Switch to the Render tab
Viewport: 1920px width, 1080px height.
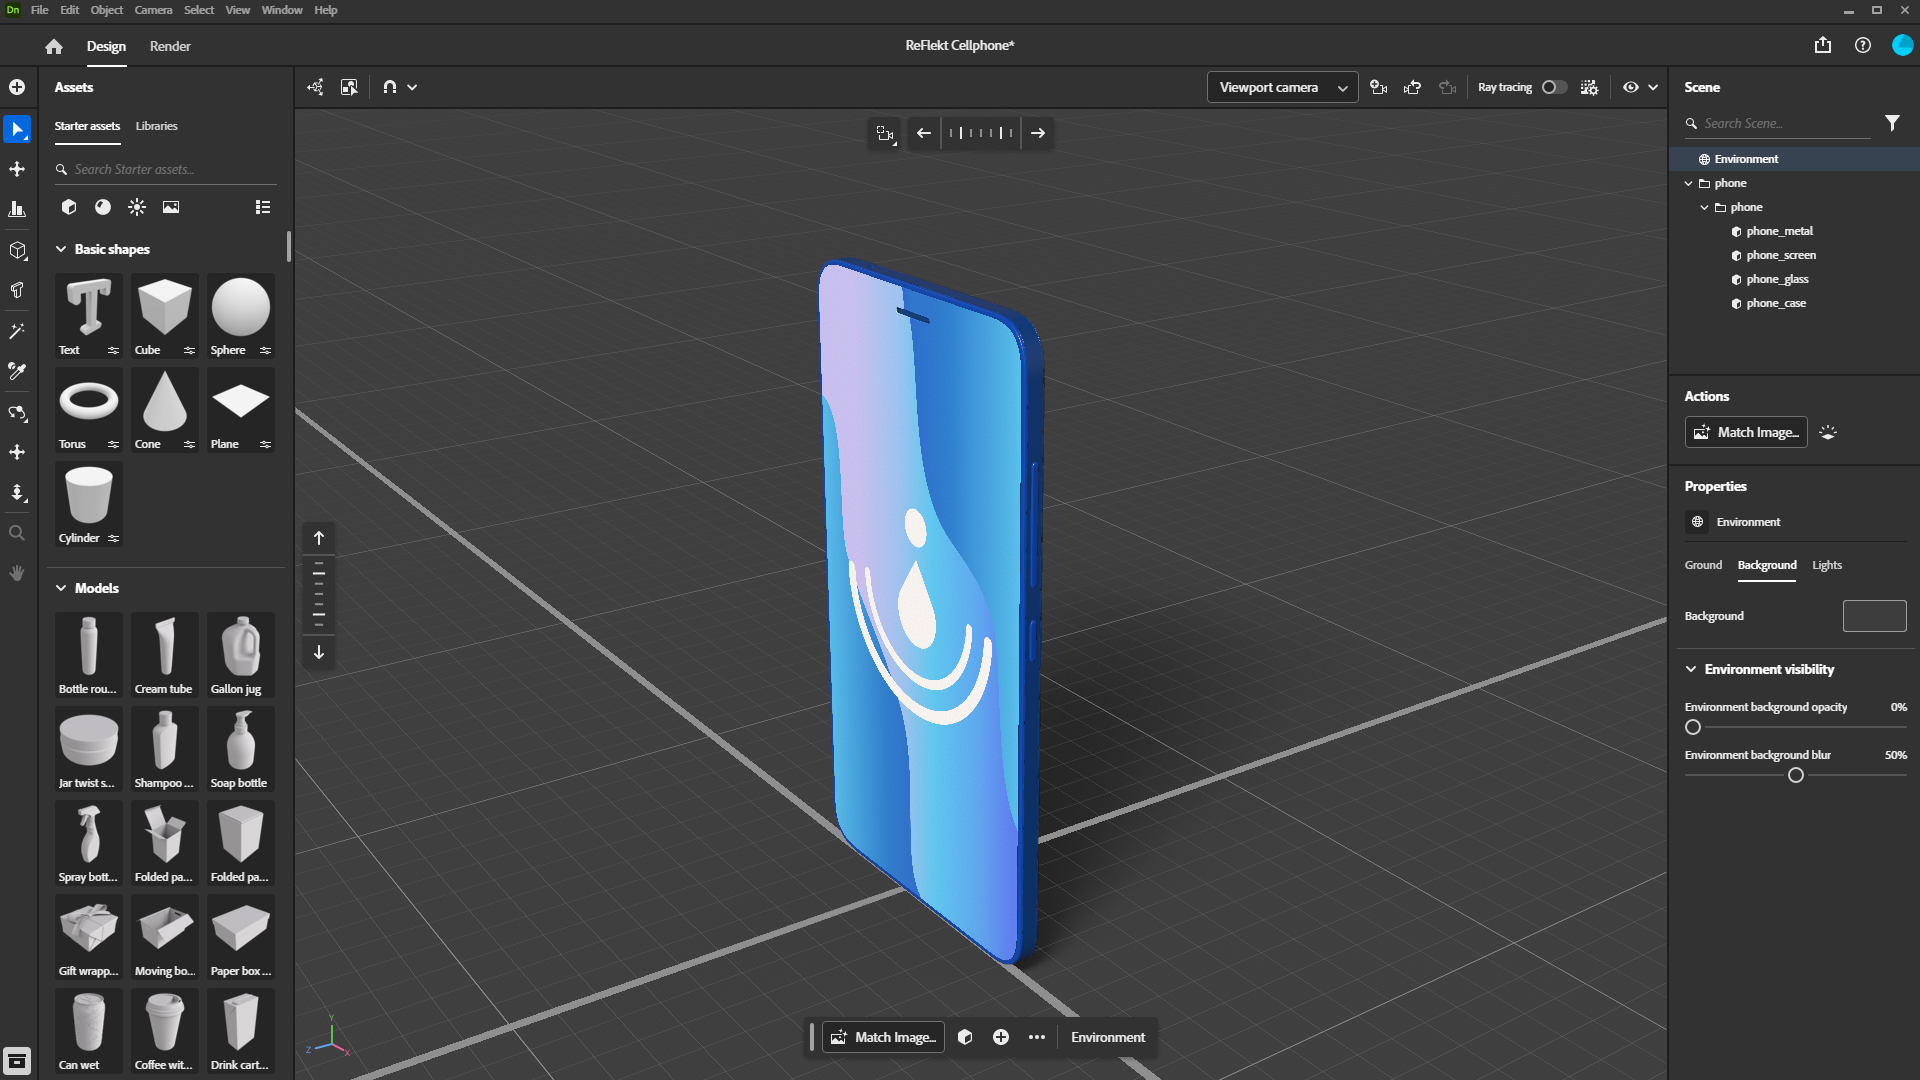(170, 46)
